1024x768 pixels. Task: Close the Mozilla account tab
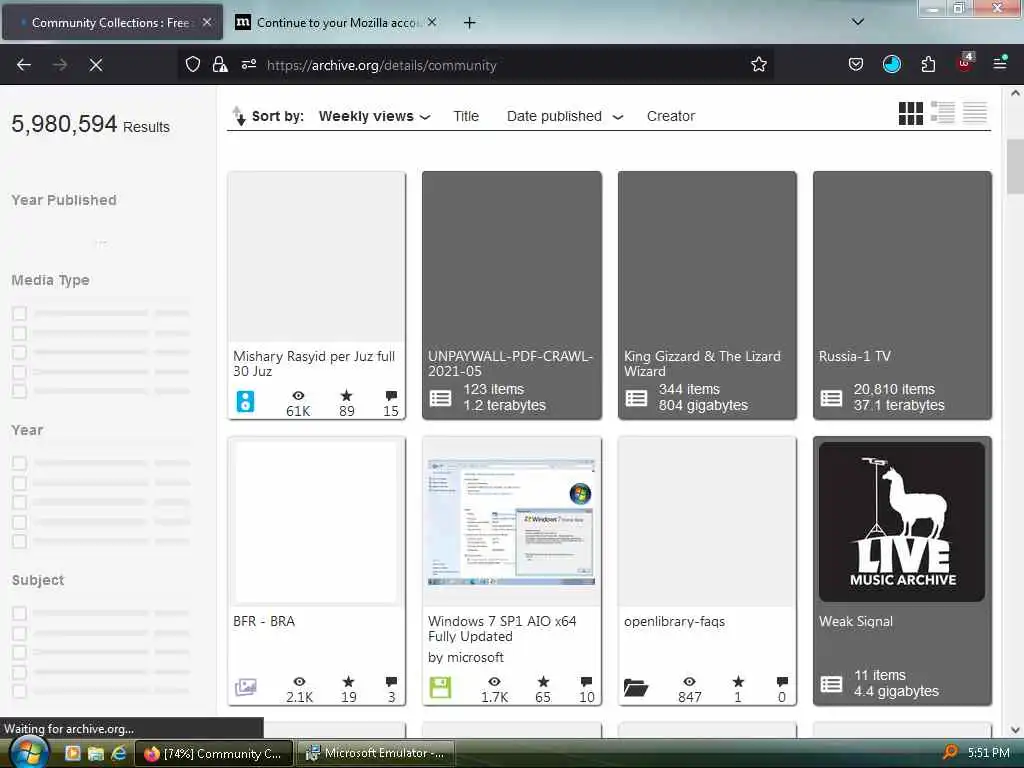[432, 22]
